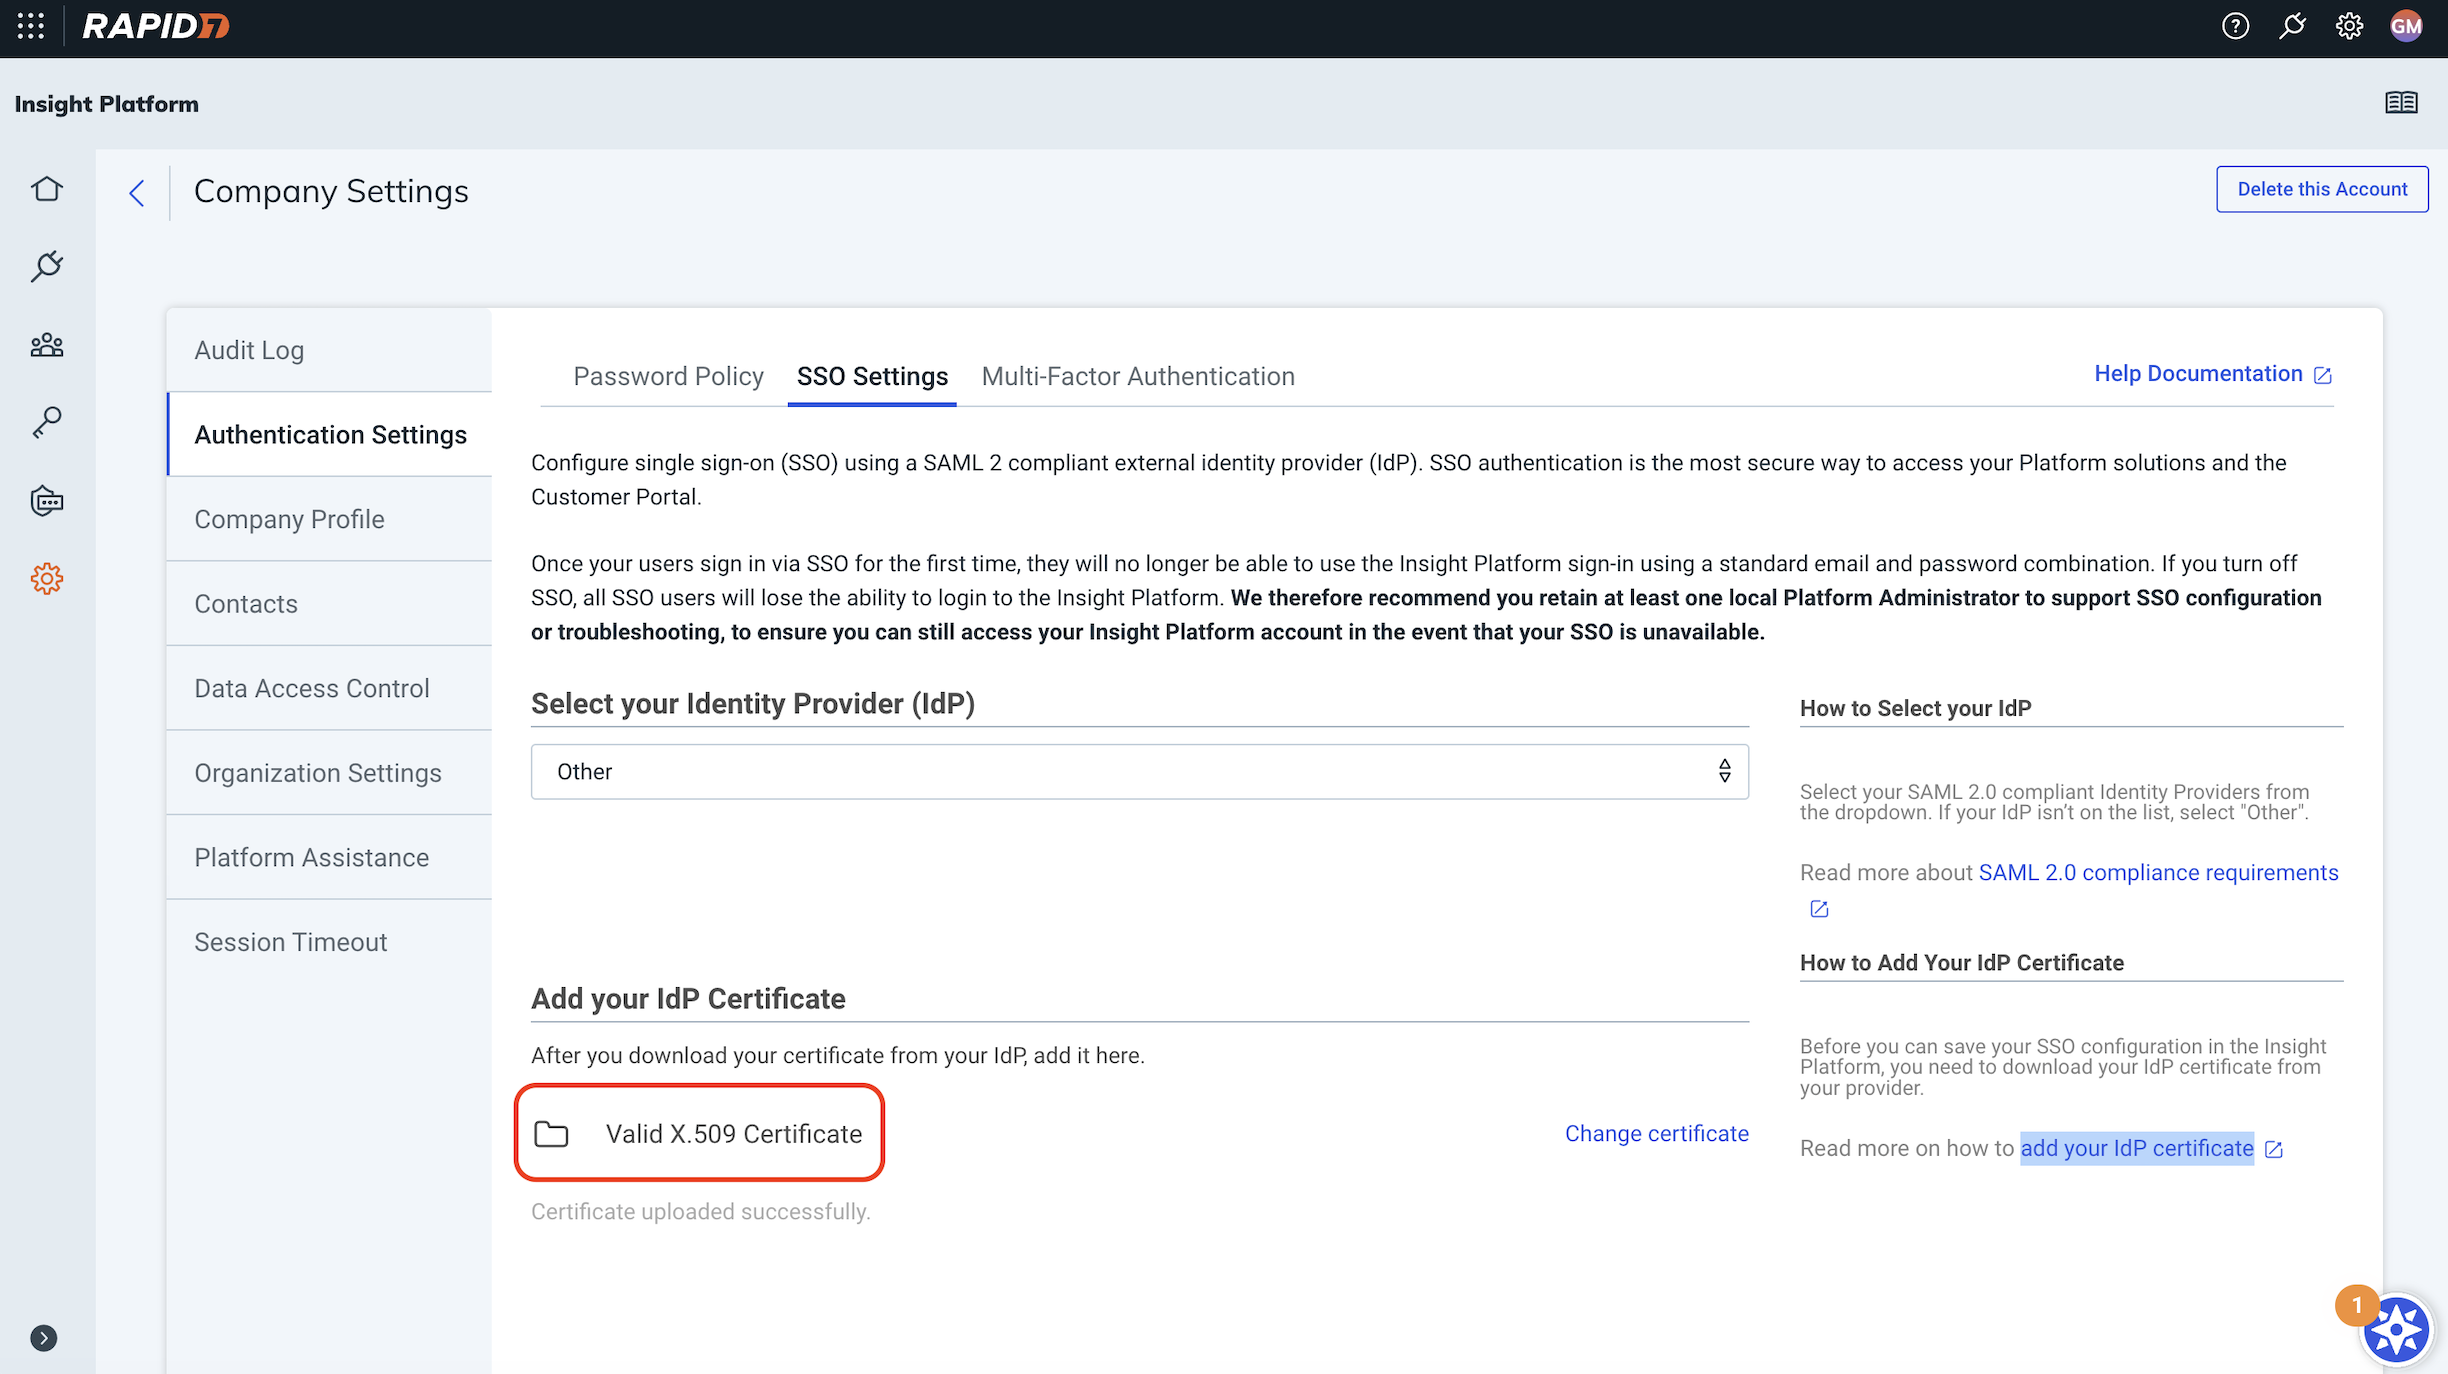This screenshot has height=1374, width=2448.
Task: Go to Home in left sidebar
Action: [47, 189]
